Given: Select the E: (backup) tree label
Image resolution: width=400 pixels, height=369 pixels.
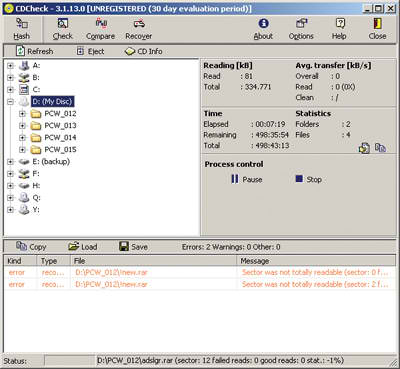Looking at the screenshot, I should 51,162.
